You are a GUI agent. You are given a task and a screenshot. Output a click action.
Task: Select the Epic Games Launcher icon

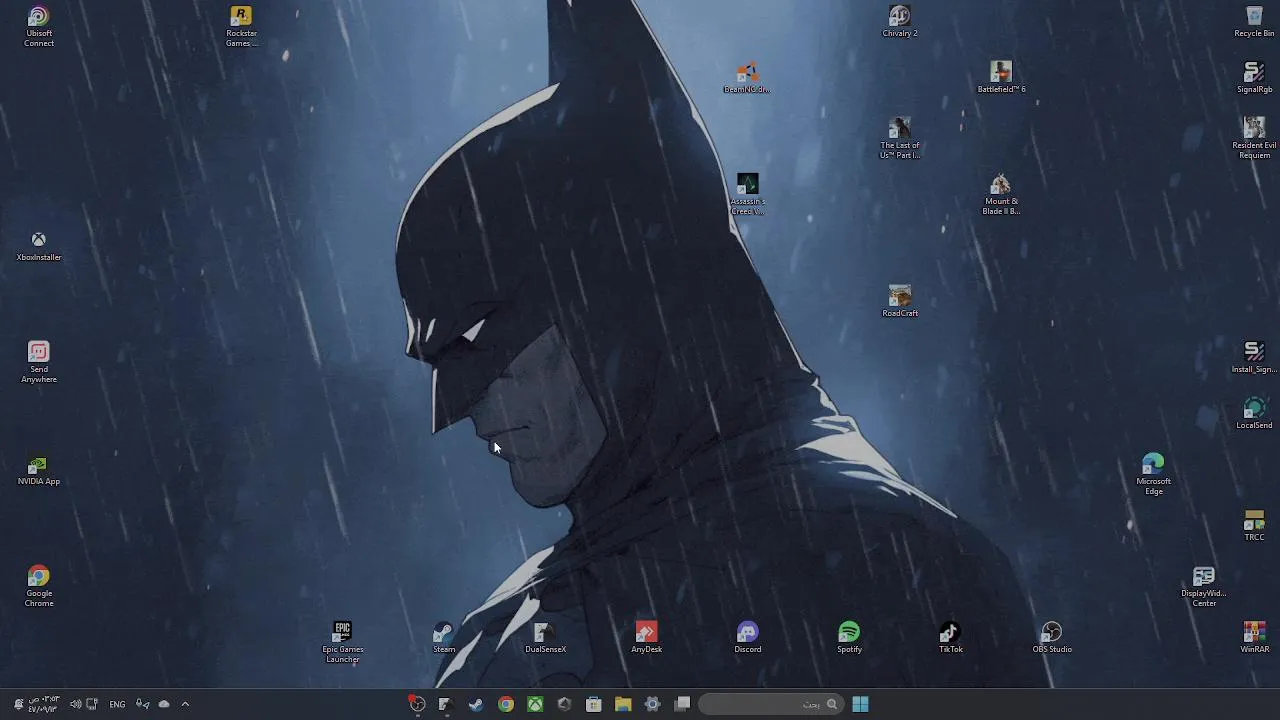(342, 642)
